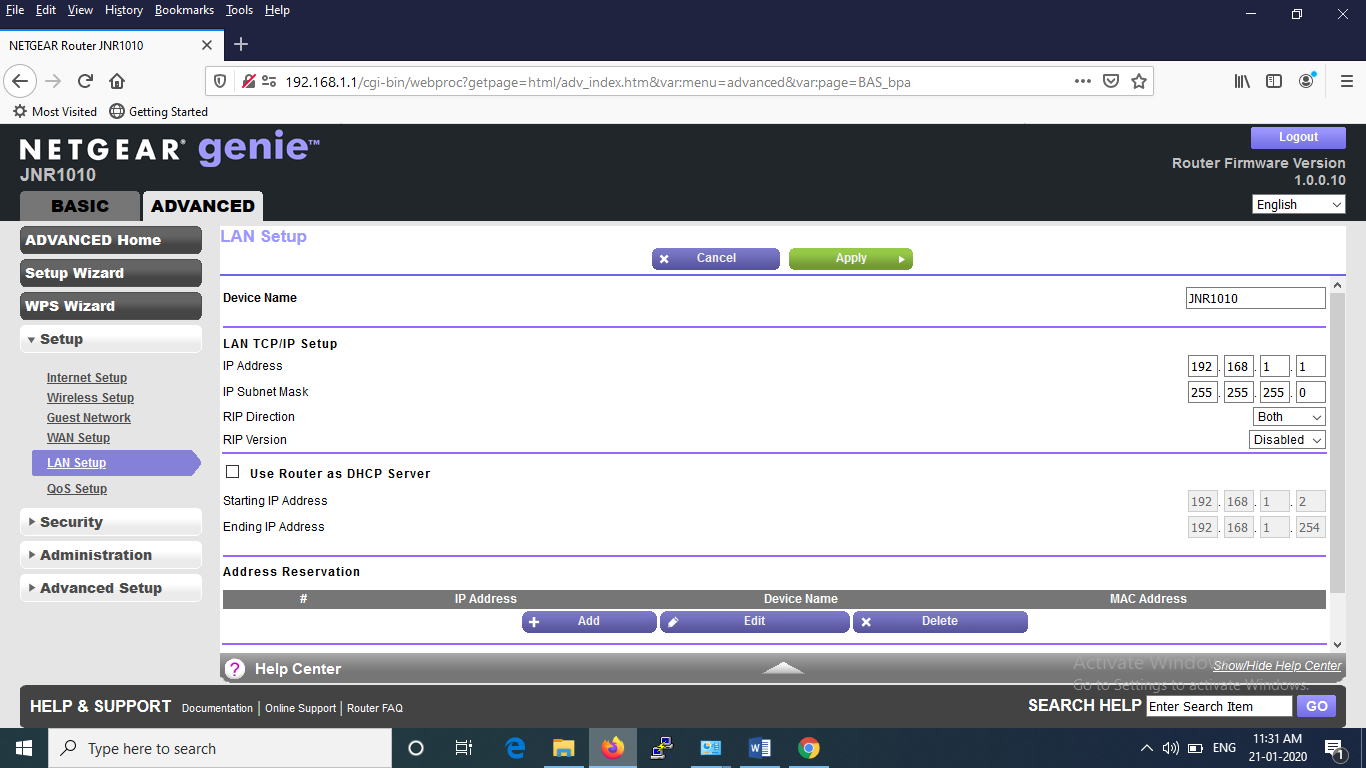Screen dimensions: 1366x768
Task: Expand Help Center with the up arrow
Action: [x=783, y=667]
